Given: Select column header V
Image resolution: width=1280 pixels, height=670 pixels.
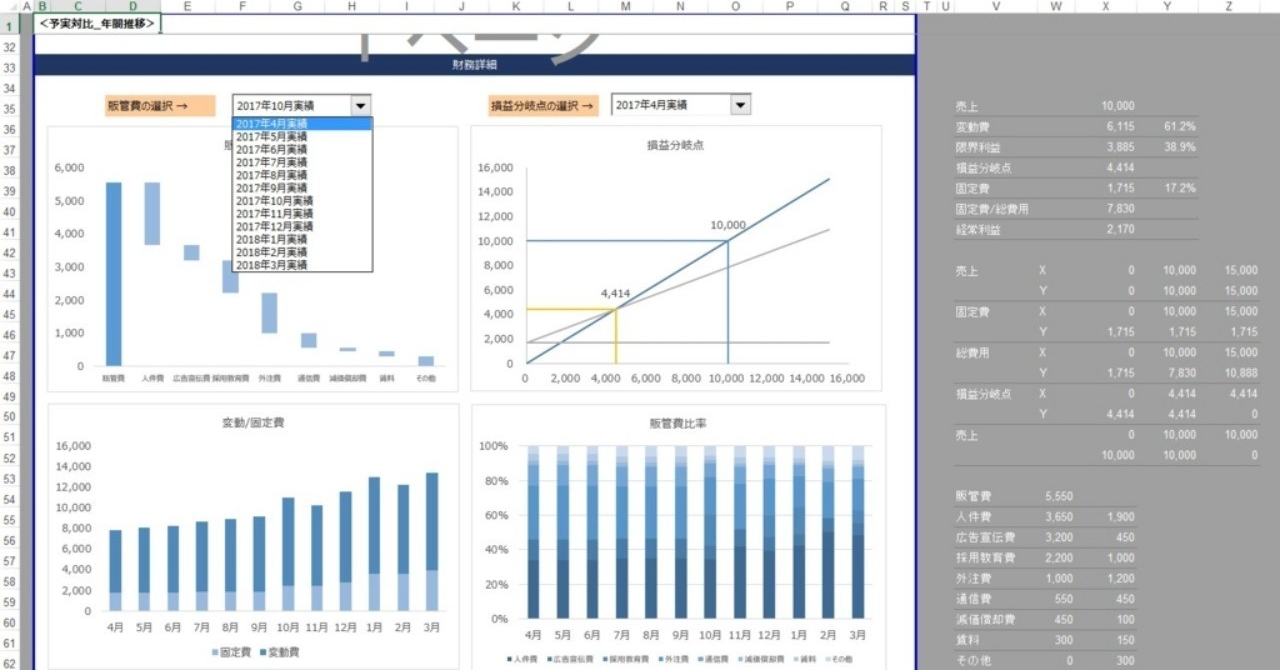Looking at the screenshot, I should point(996,7).
